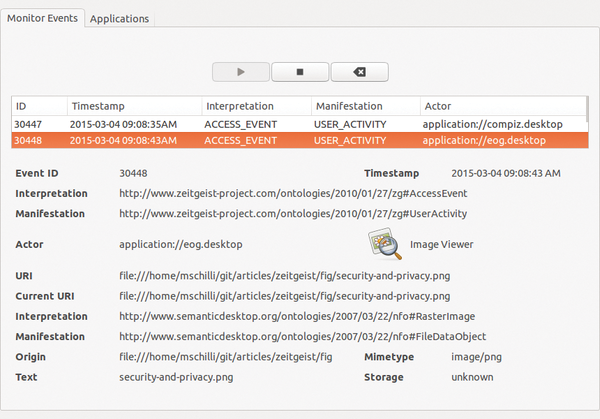600x419 pixels.
Task: Click the zg#AccessEvent interpretation URL
Action: coord(293,194)
